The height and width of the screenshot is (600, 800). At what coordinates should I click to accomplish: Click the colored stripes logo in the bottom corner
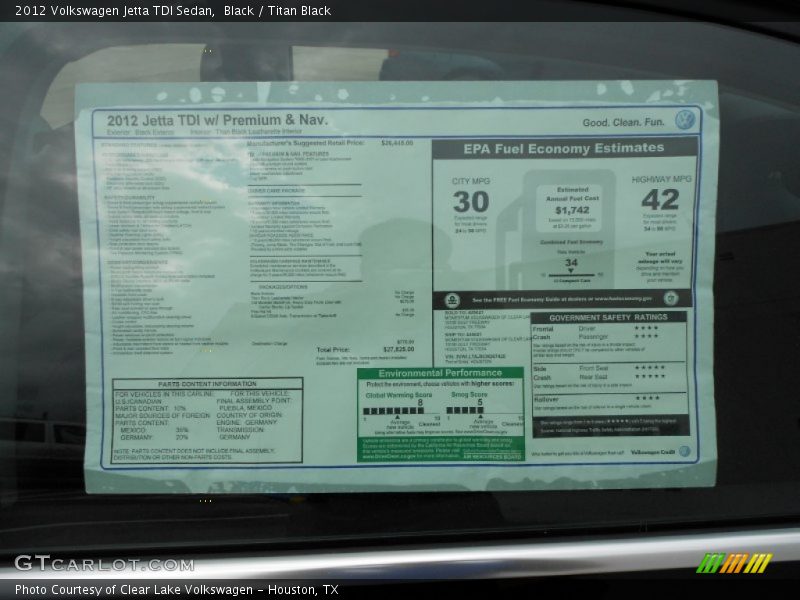pyautogui.click(x=733, y=563)
